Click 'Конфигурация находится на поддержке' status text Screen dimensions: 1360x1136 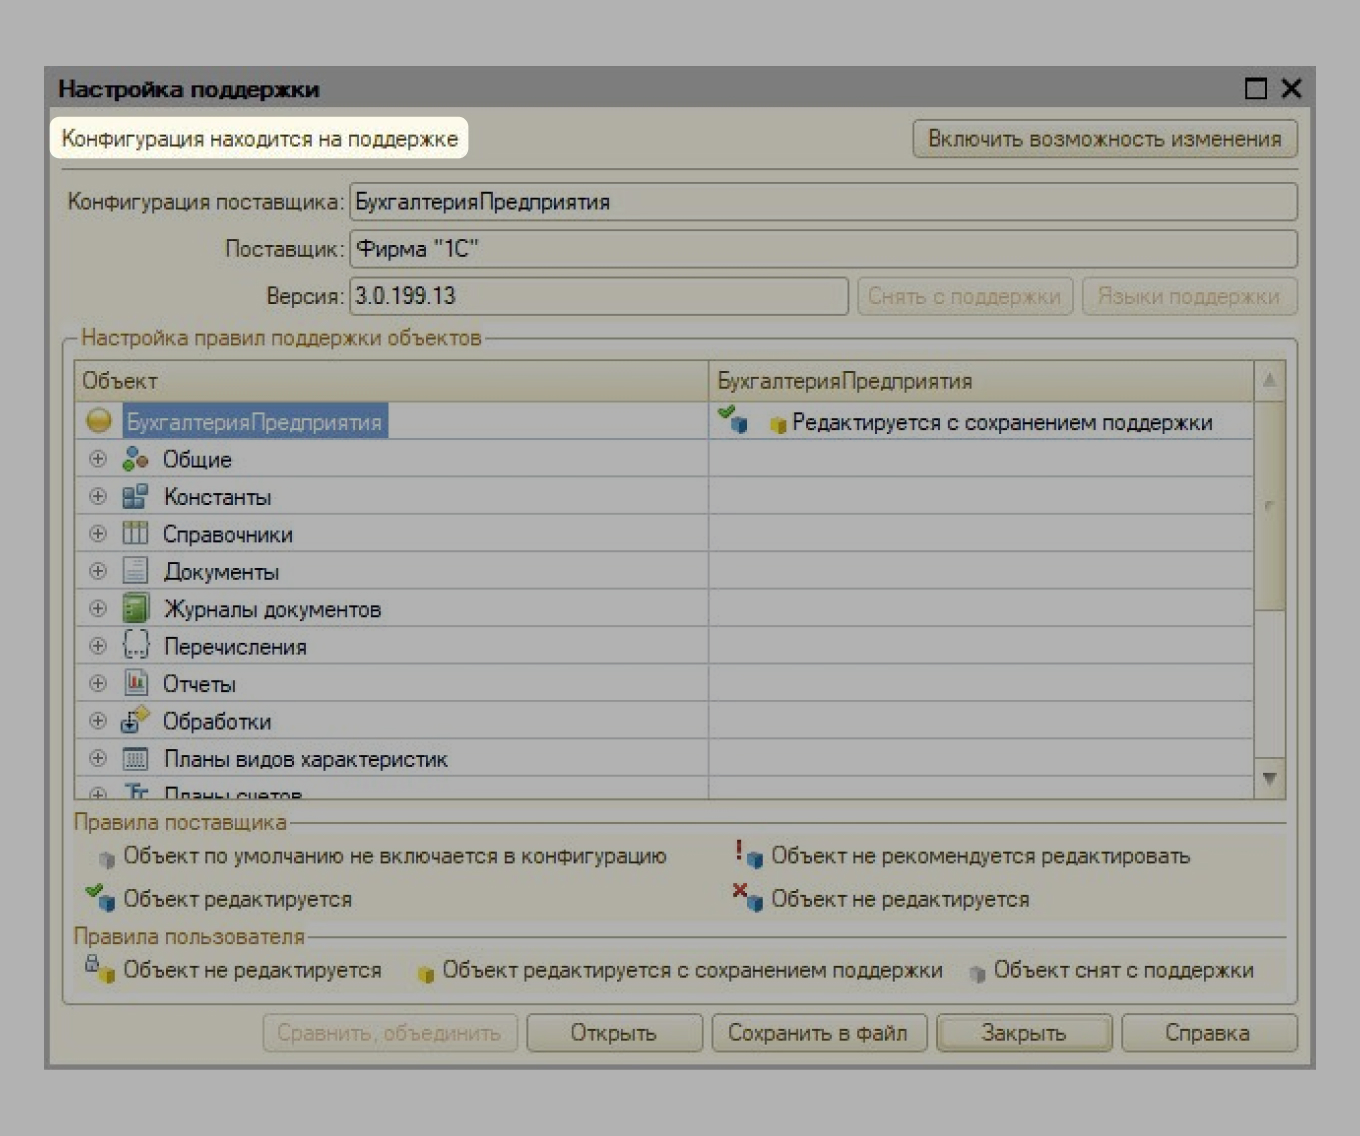(260, 139)
